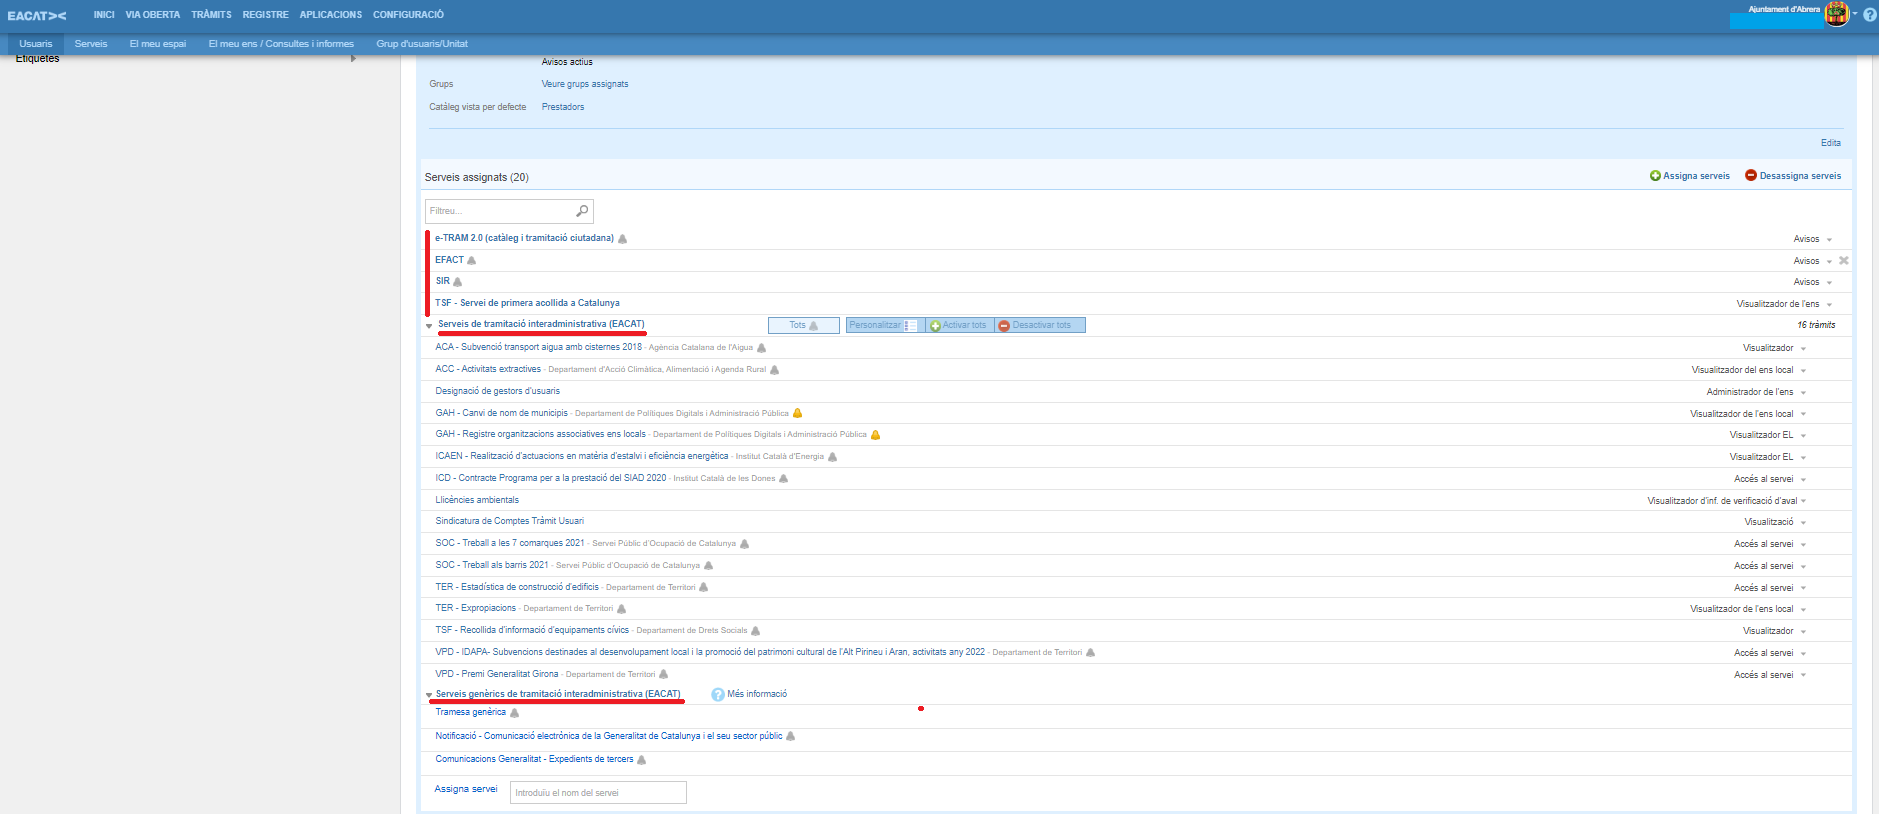Toggle the yellow bell for GAH Canvi de nom
Screen dimensions: 1879x814
(797, 413)
